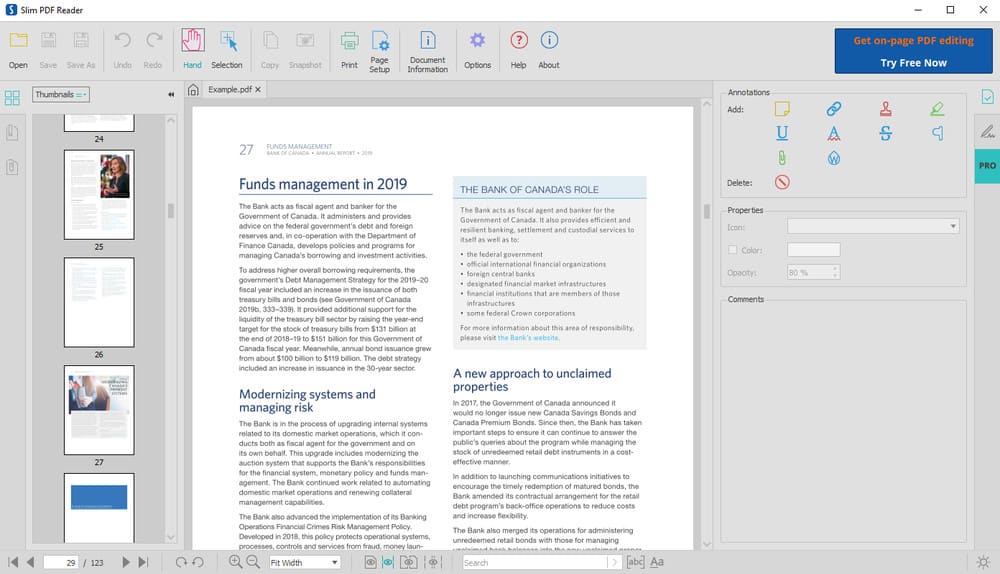Image resolution: width=1000 pixels, height=574 pixels.
Task: Expand the annotation Icon dropdown
Action: pos(873,227)
